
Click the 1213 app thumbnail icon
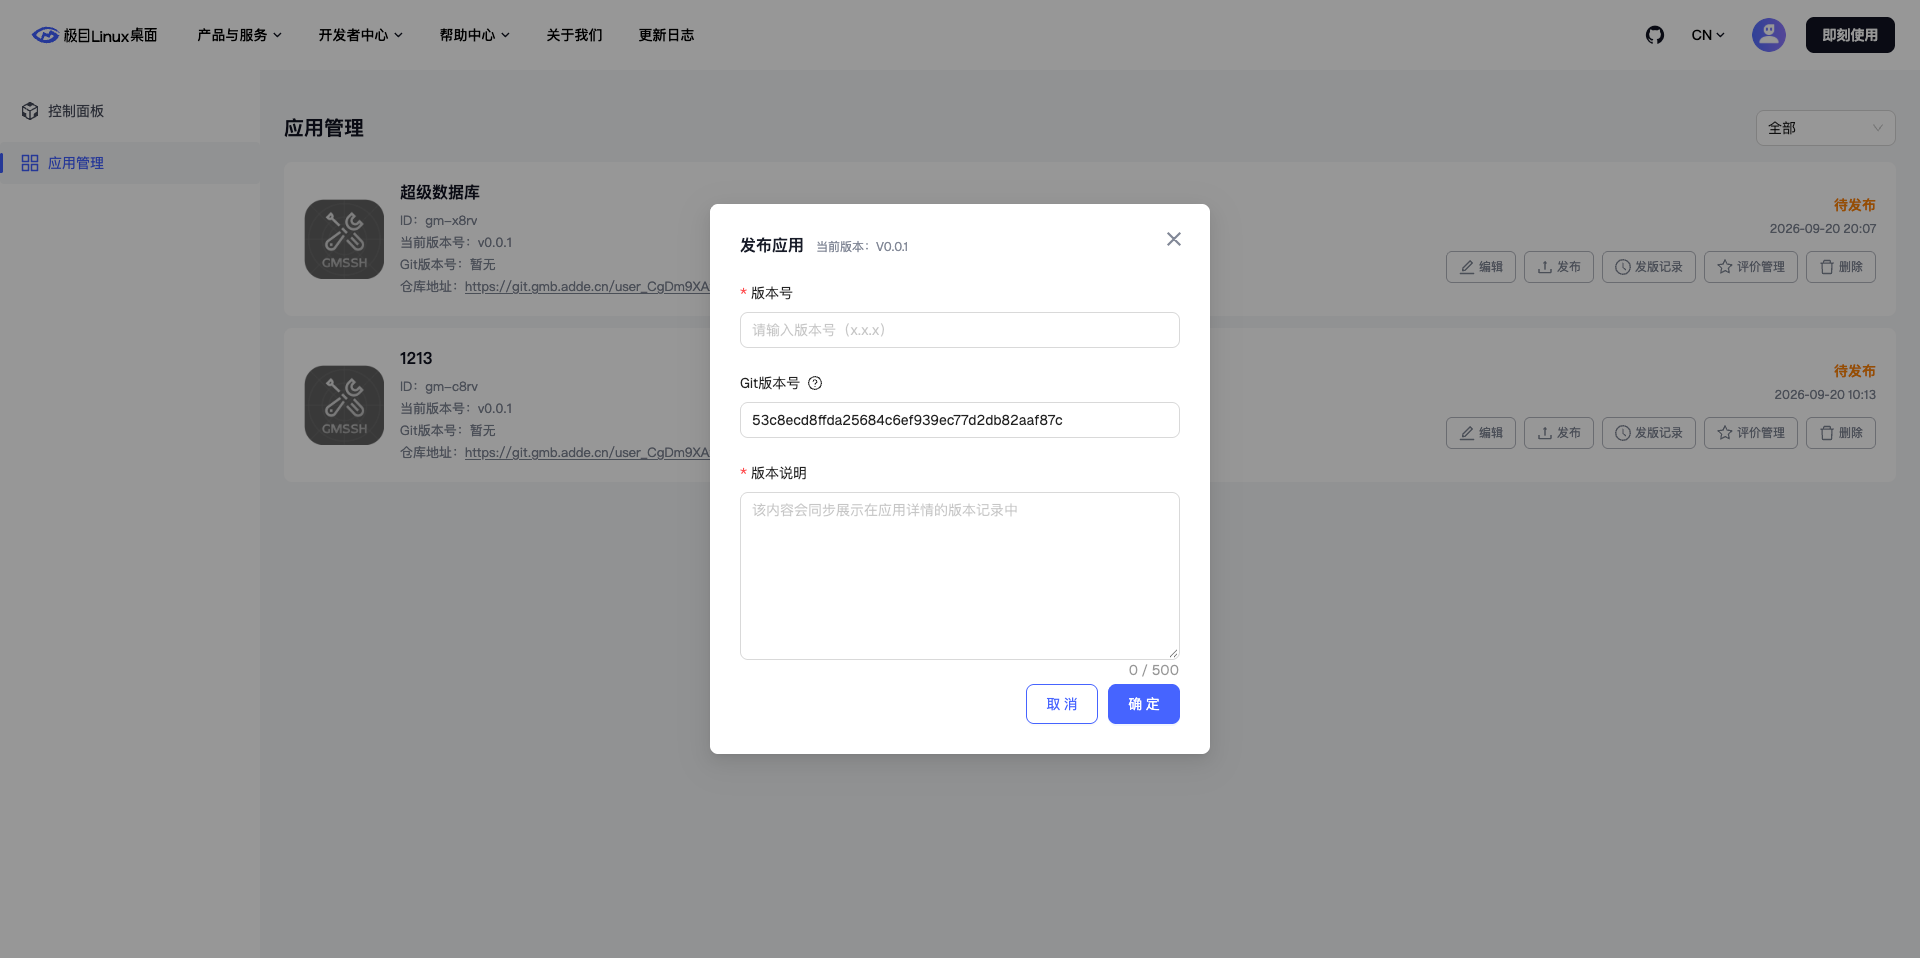point(344,405)
